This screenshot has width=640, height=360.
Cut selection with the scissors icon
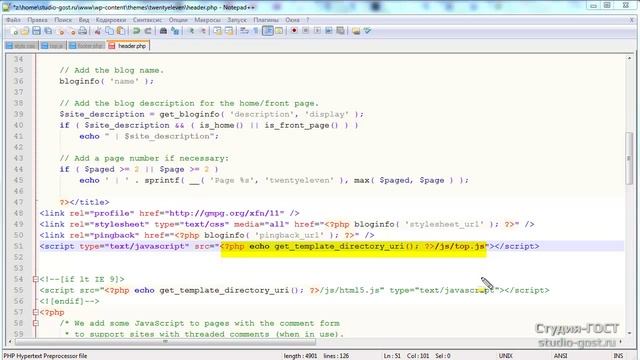pos(98,31)
